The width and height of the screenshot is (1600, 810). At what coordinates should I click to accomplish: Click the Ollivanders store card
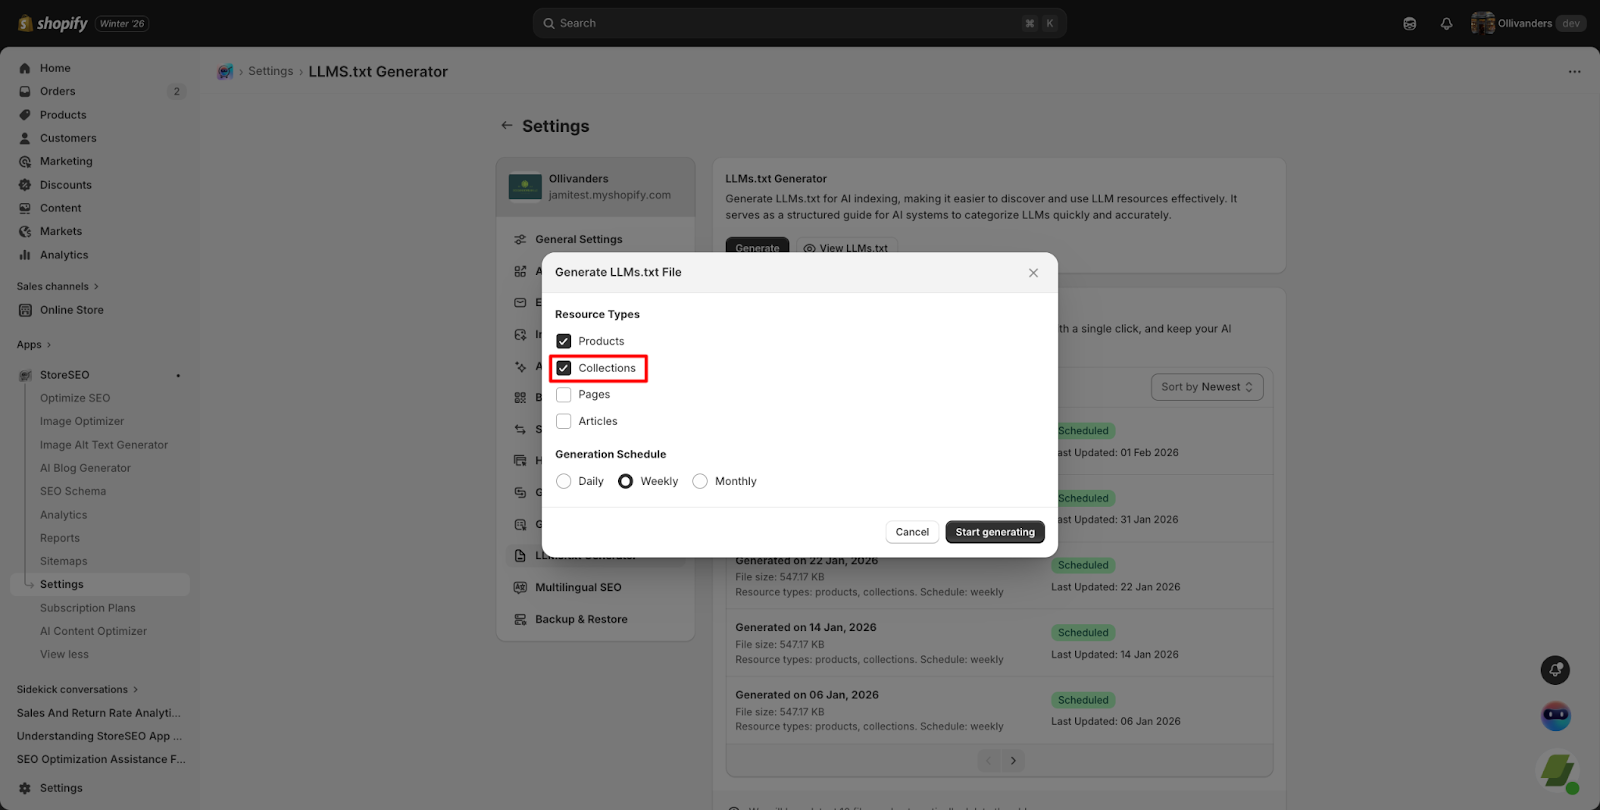coord(596,187)
